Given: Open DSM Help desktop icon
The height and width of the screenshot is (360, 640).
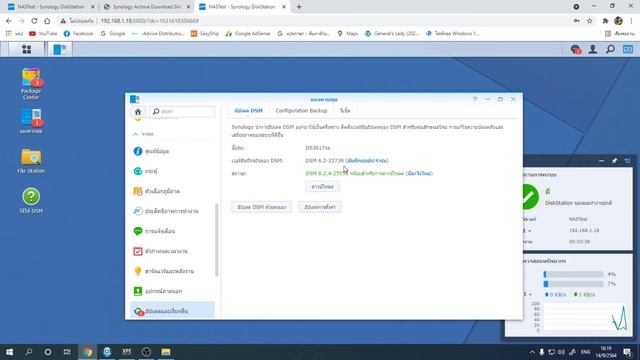Looking at the screenshot, I should pos(31,200).
